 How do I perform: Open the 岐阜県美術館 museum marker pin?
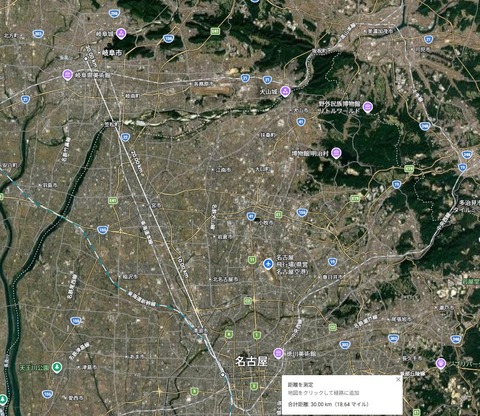click(x=67, y=75)
